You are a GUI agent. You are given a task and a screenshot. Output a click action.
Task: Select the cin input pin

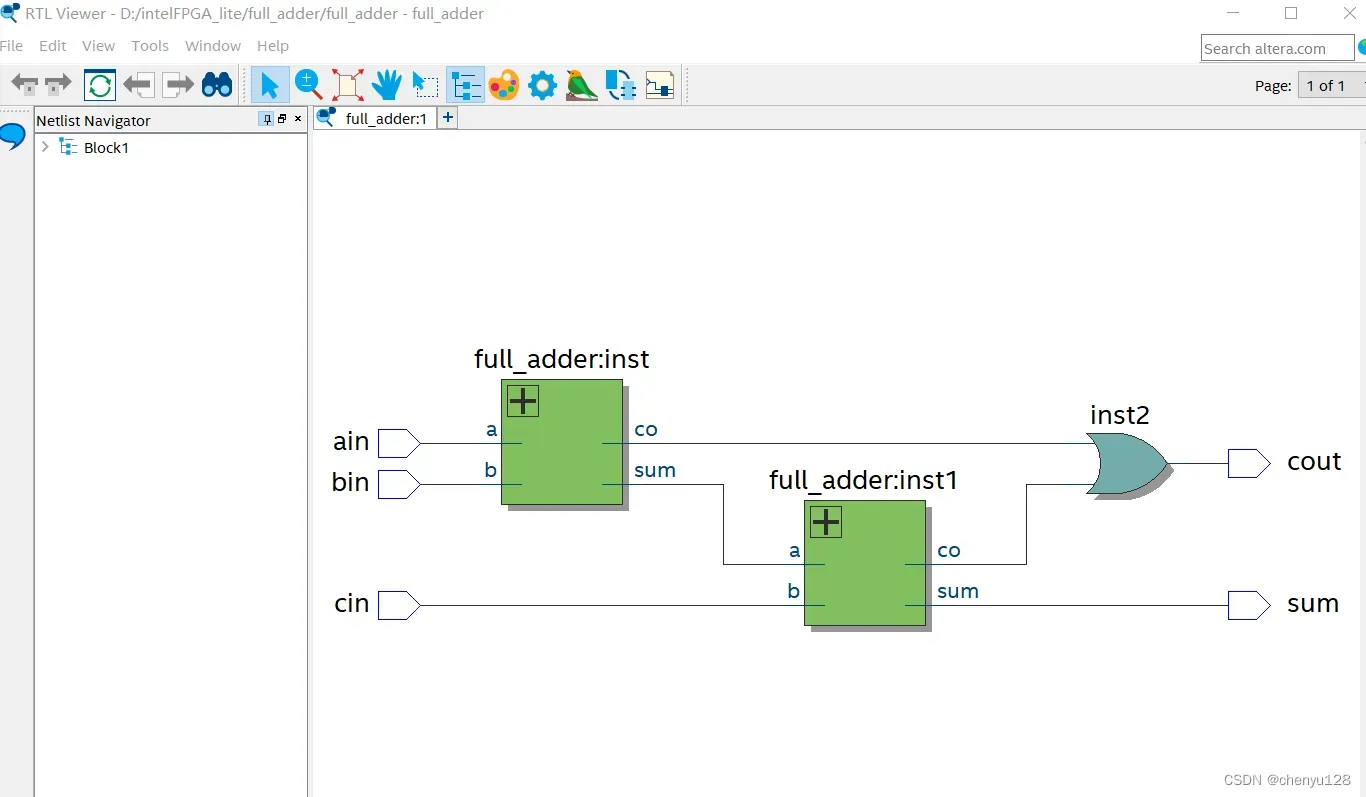pos(399,605)
